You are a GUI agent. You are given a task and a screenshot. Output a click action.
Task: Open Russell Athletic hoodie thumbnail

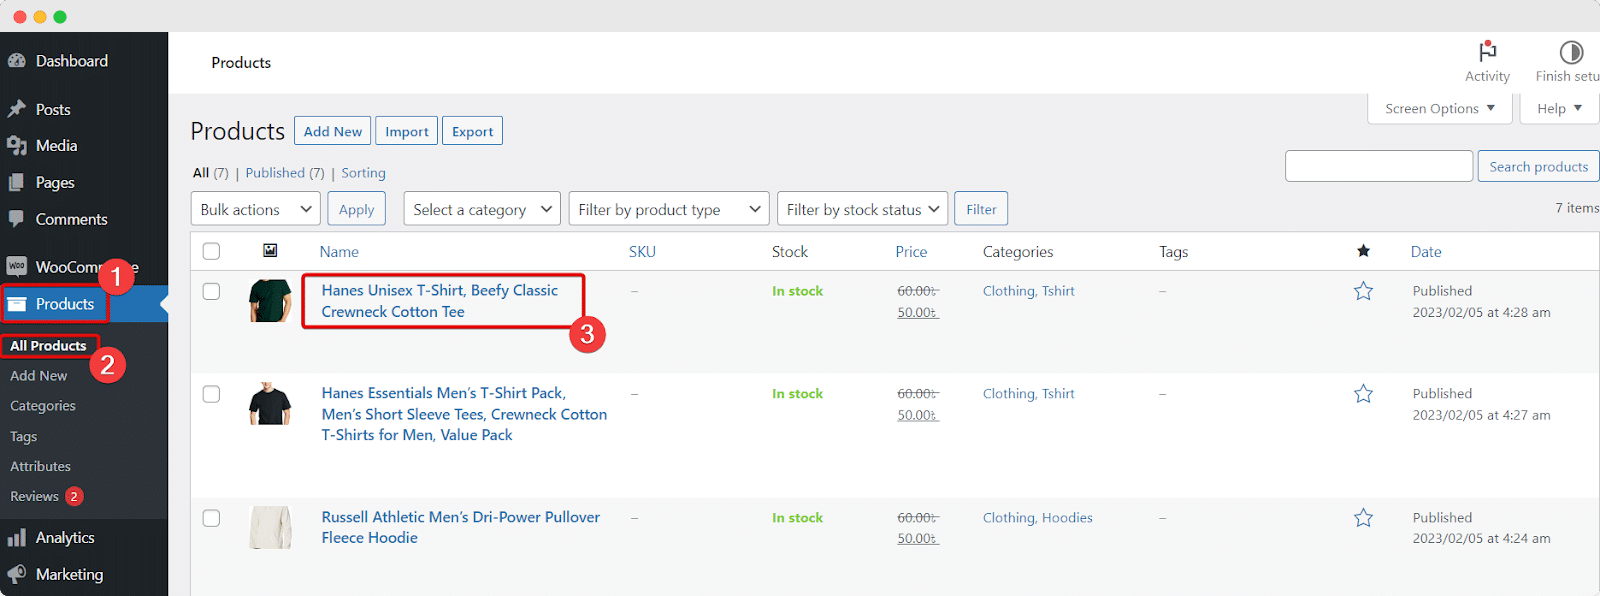(270, 527)
